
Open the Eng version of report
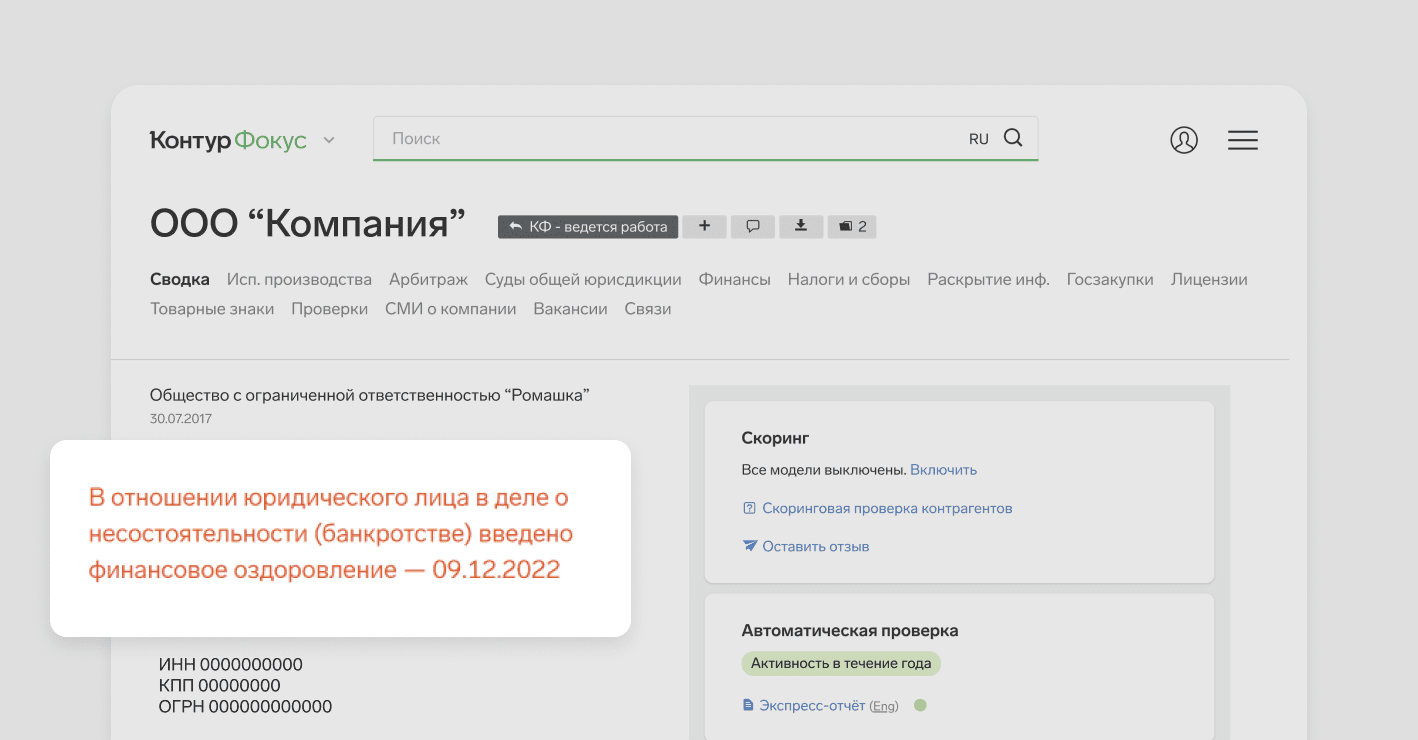coord(884,706)
